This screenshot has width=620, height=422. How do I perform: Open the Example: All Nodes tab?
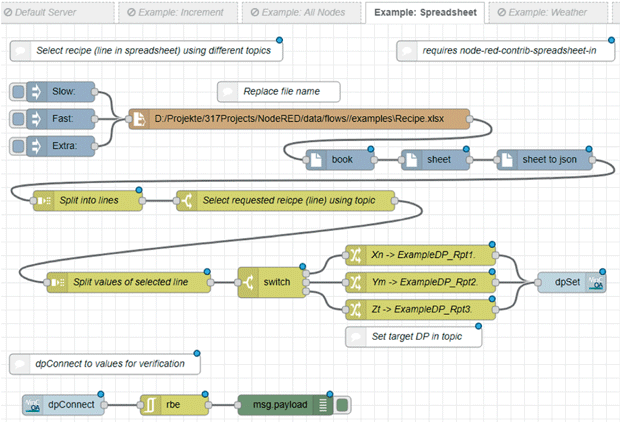302,13
